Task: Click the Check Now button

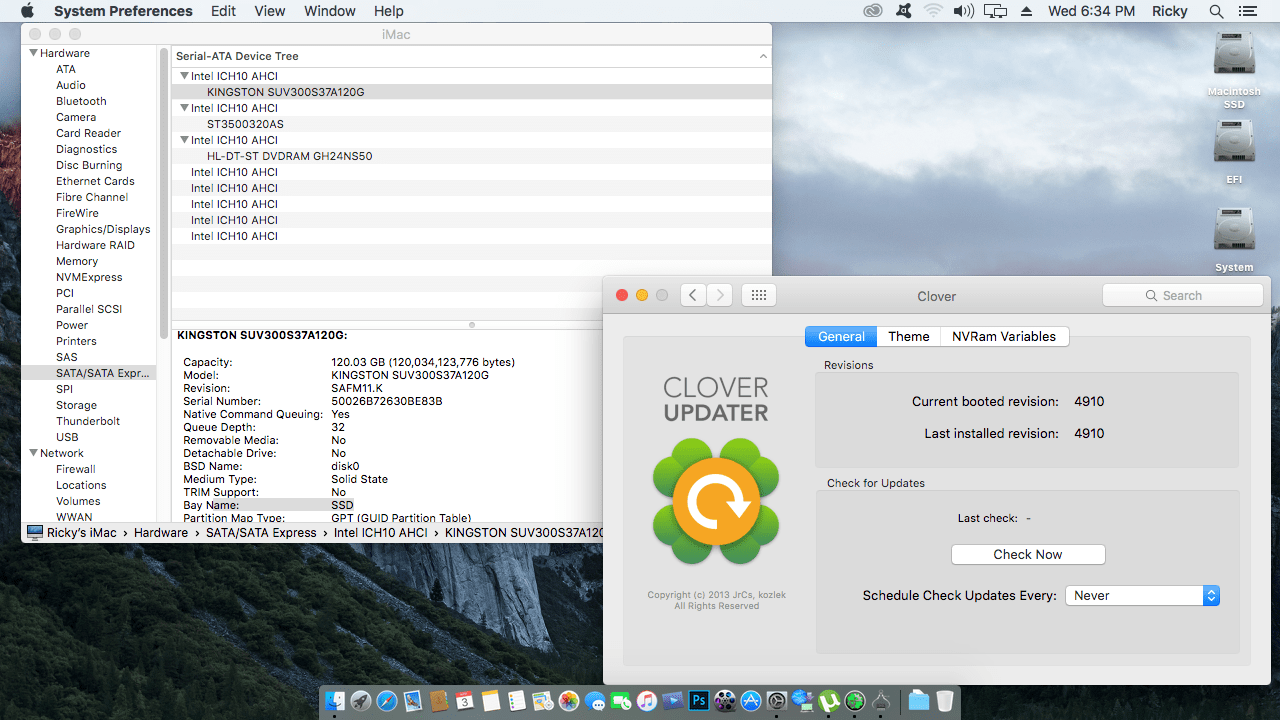Action: click(1028, 554)
